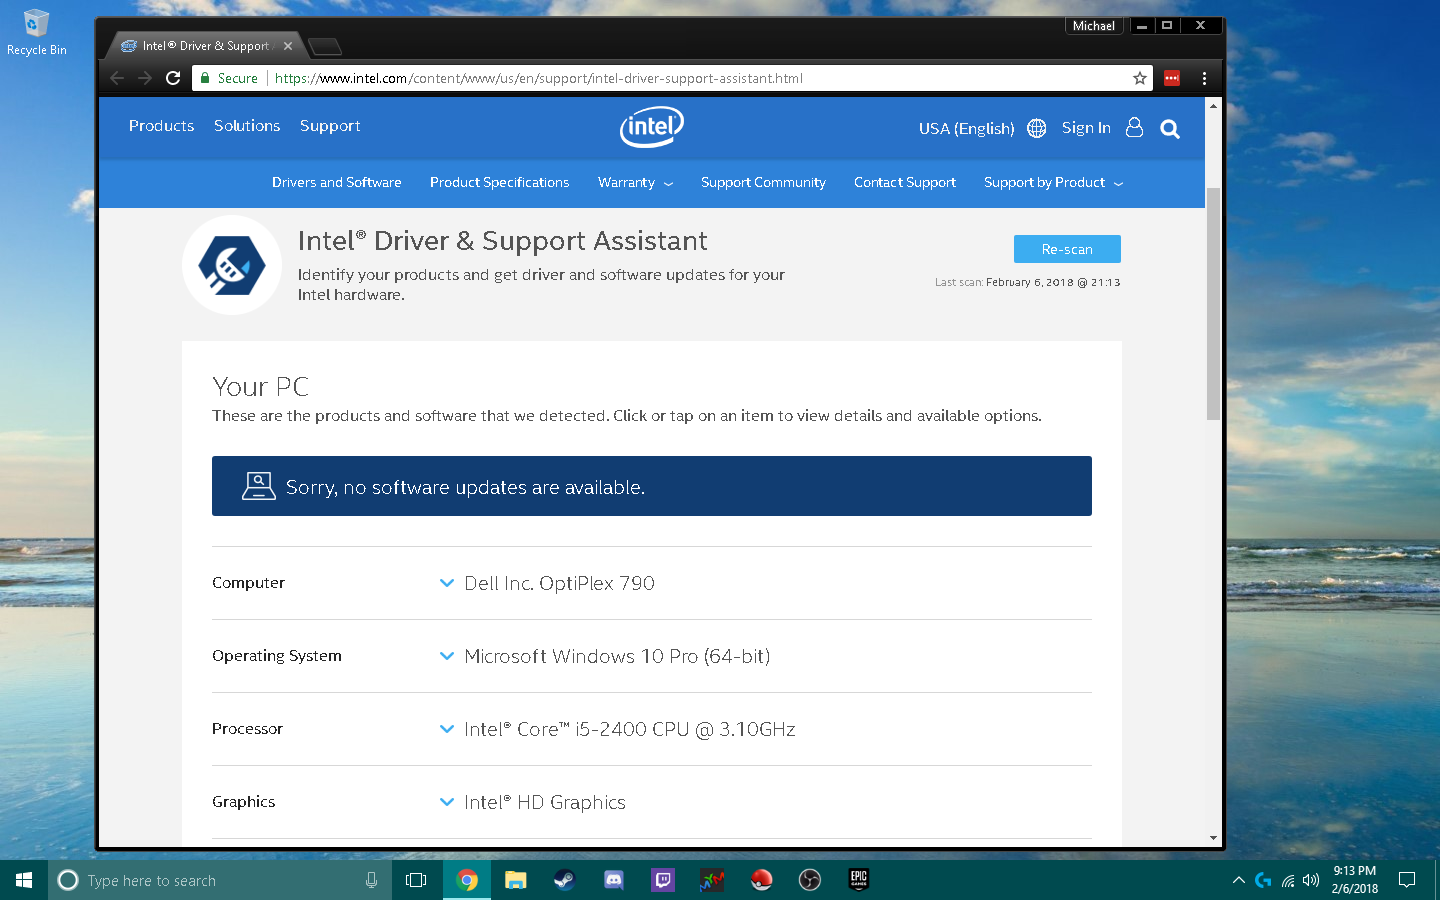Image resolution: width=1440 pixels, height=900 pixels.
Task: Open the Warranty dropdown menu
Action: pyautogui.click(x=635, y=182)
